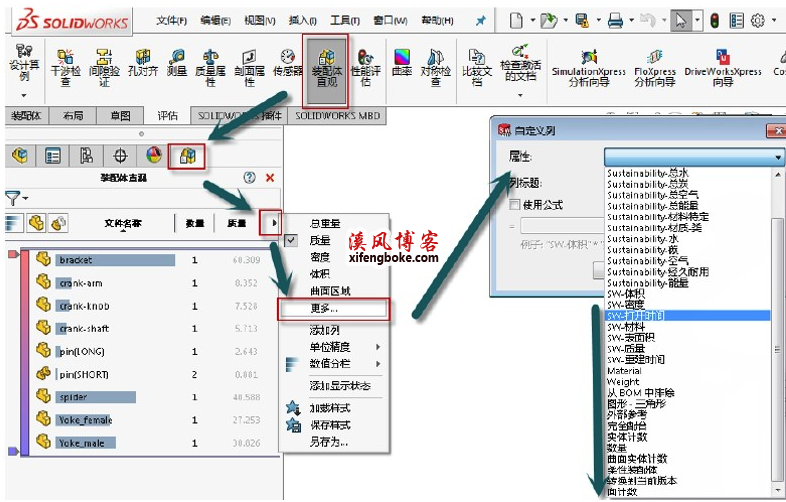Toggle flat/nested view icon in list header
The image size is (786, 502).
click(15, 223)
